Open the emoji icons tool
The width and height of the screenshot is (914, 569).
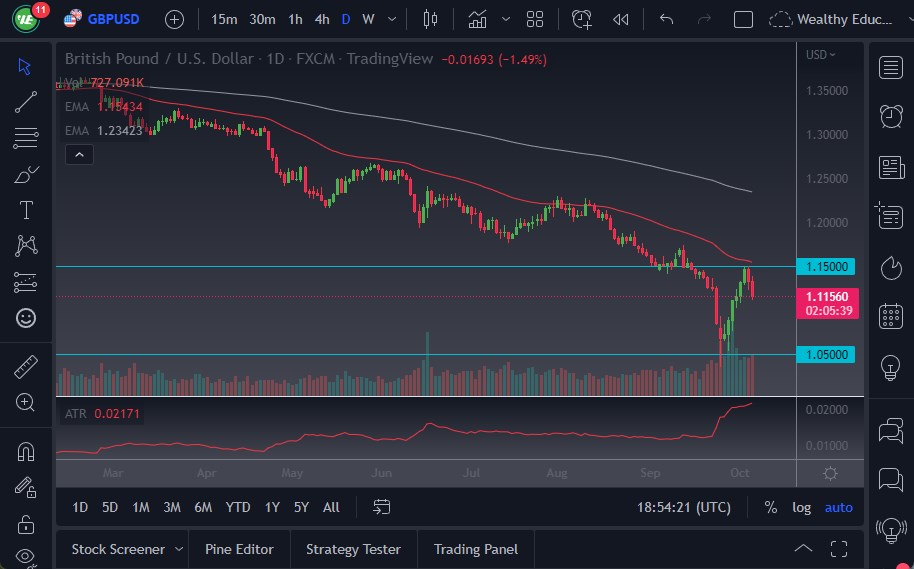tap(26, 318)
